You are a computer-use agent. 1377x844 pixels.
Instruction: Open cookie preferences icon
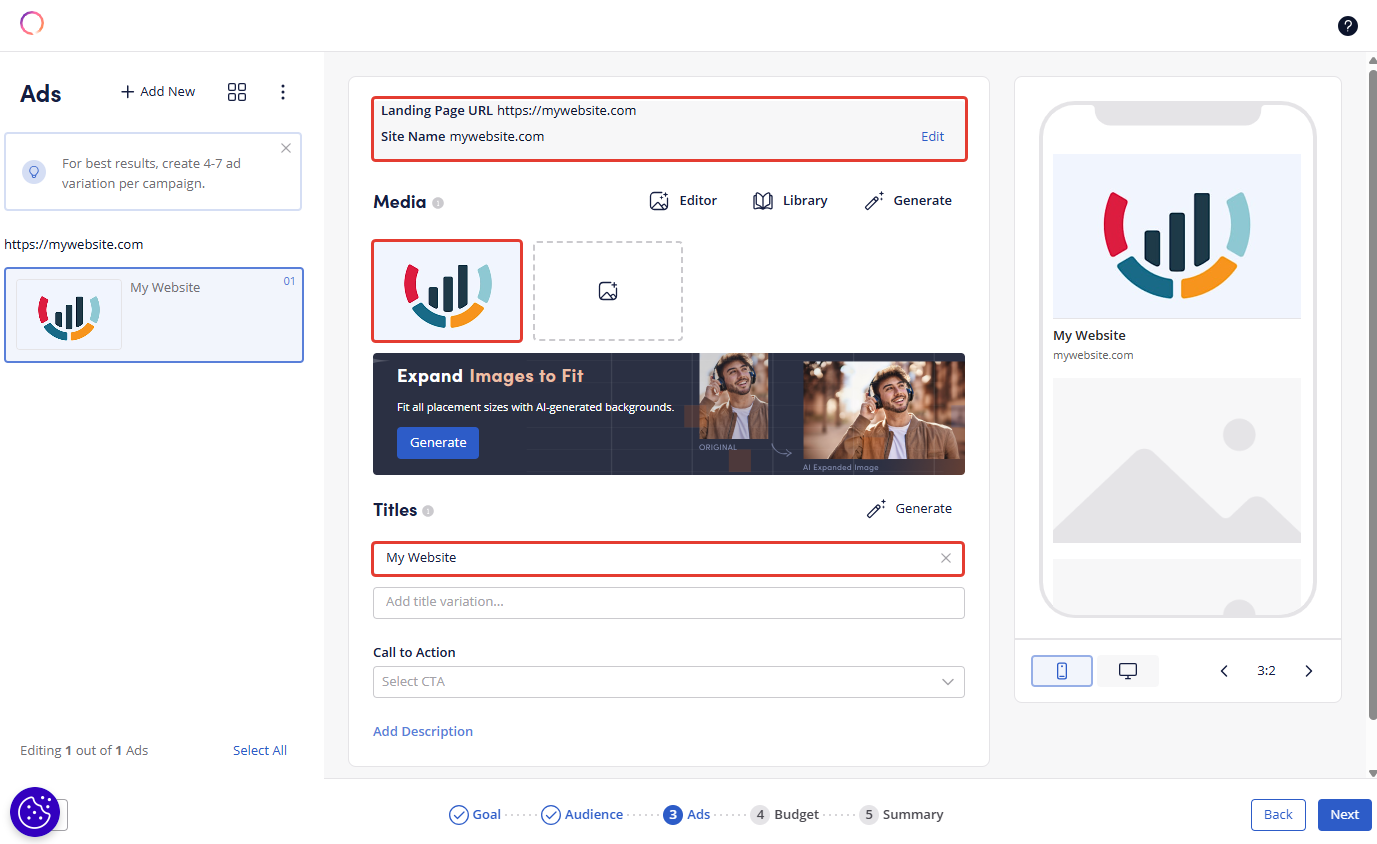pyautogui.click(x=35, y=811)
